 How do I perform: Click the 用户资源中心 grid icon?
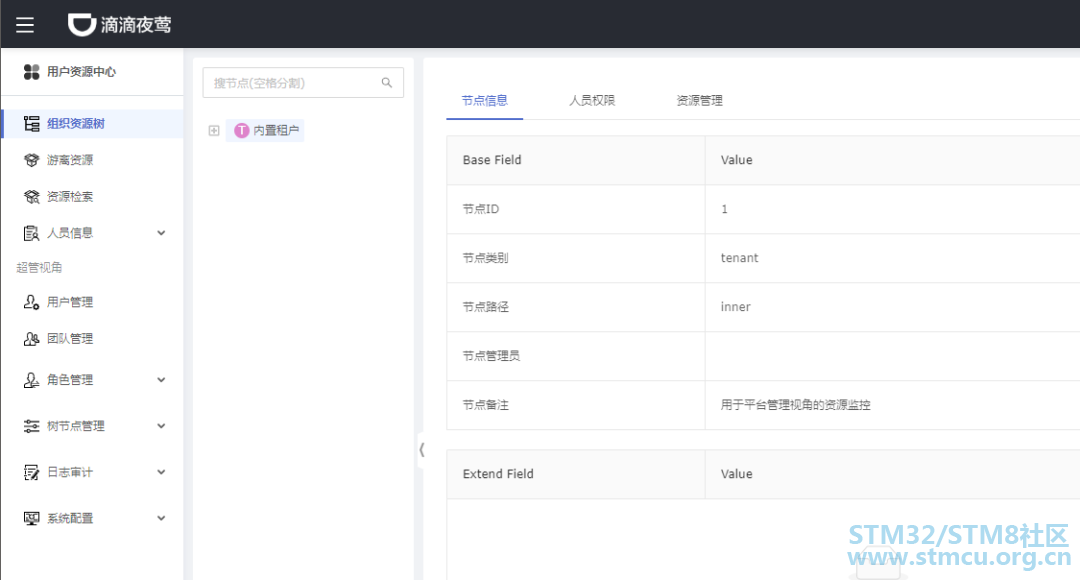[31, 72]
